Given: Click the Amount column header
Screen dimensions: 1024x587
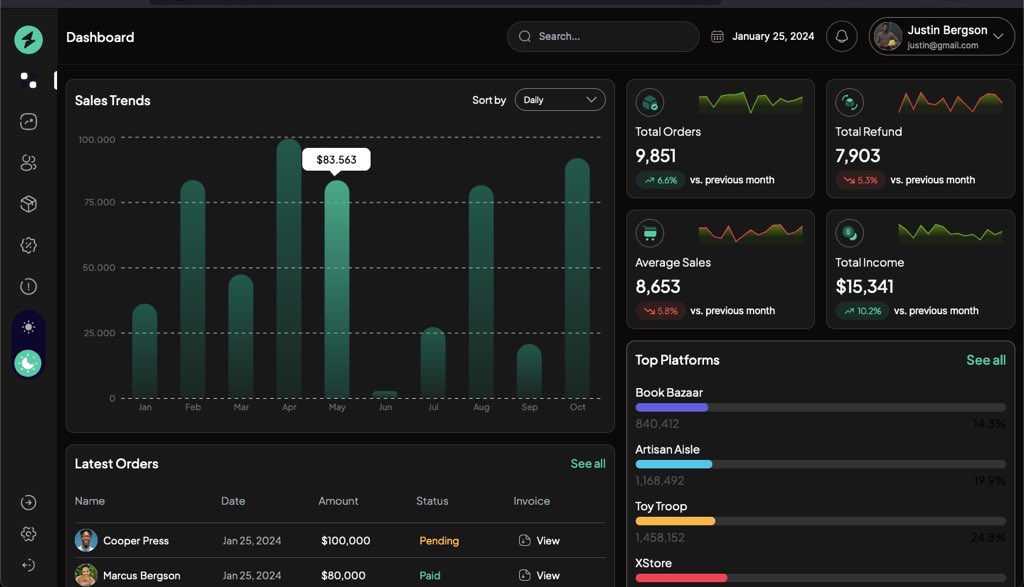Looking at the screenshot, I should pyautogui.click(x=338, y=501).
